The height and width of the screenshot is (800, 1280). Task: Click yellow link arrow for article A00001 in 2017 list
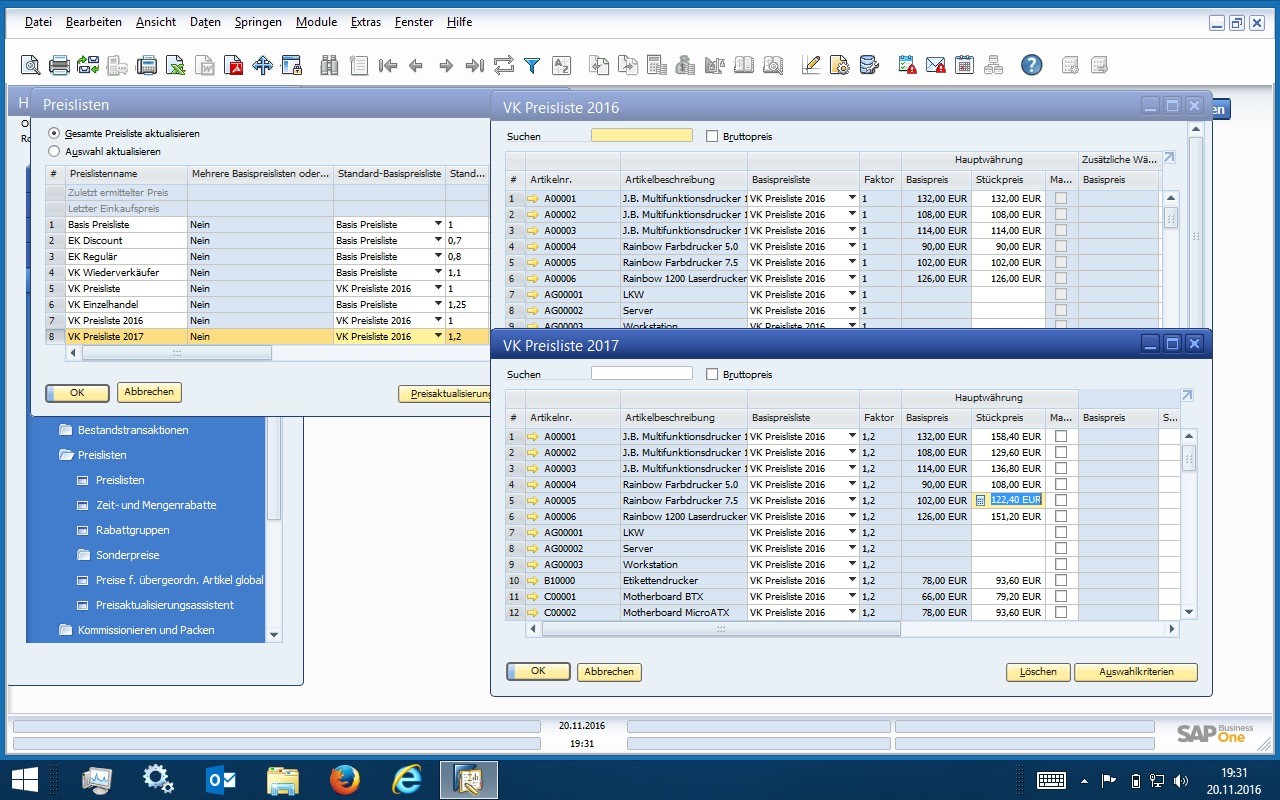[533, 437]
